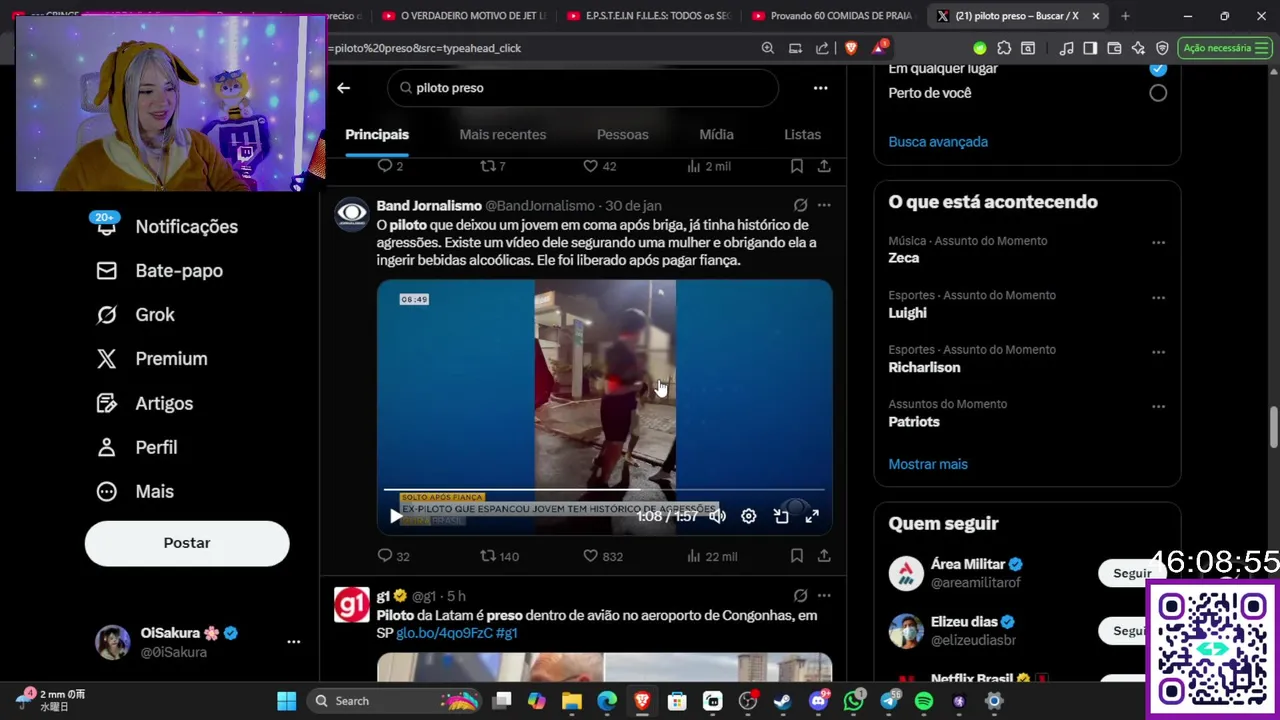The width and height of the screenshot is (1280, 720).
Task: Open Band Jornalismo profile avatar
Action: point(352,214)
